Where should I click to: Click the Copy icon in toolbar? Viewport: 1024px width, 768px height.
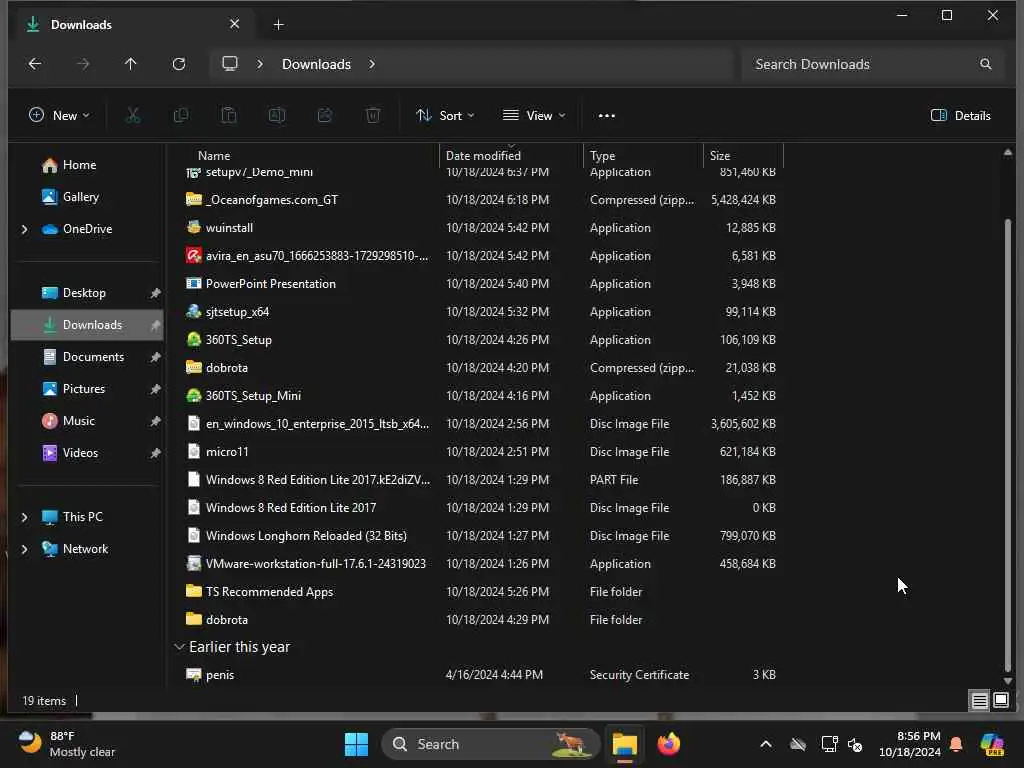[181, 116]
